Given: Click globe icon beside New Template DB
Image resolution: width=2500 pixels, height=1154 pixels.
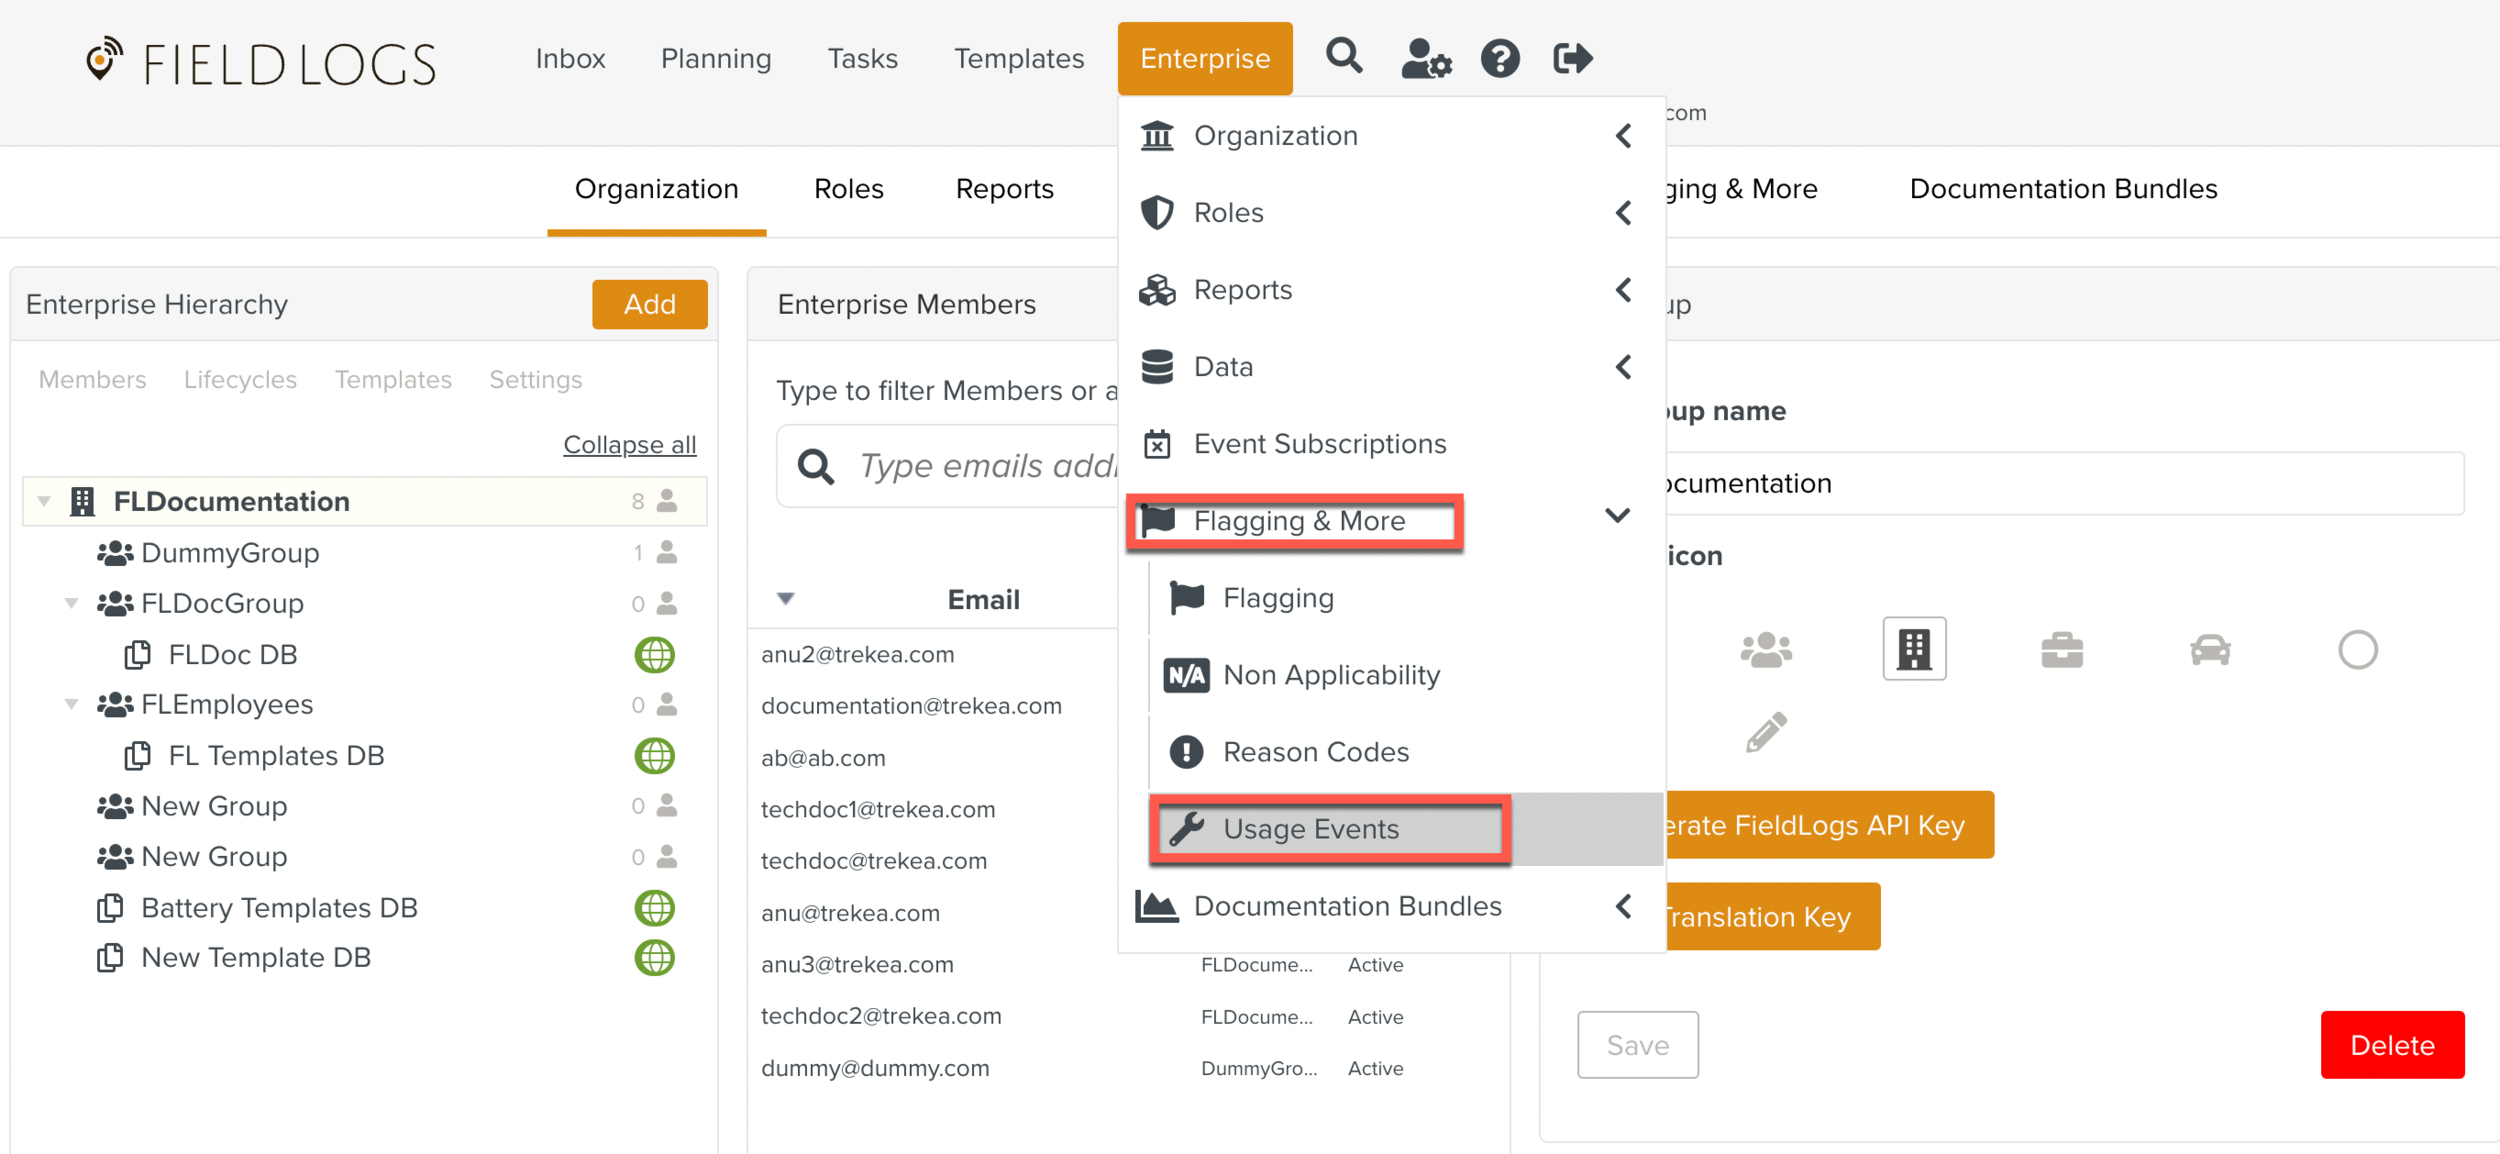Looking at the screenshot, I should coord(655,958).
